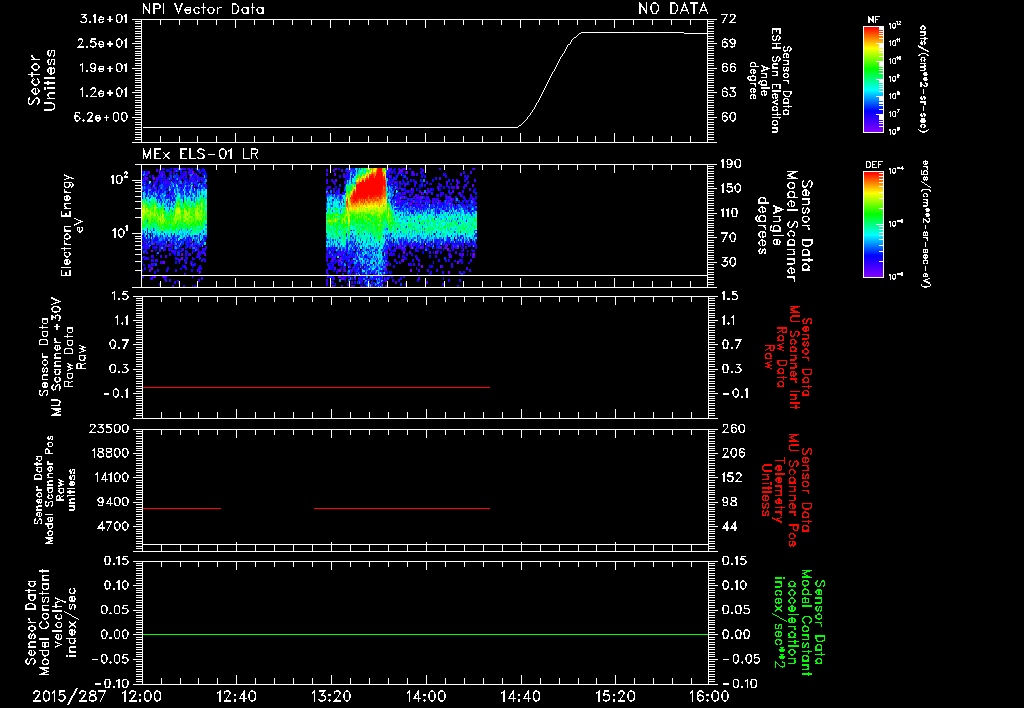The image size is (1024, 708).
Task: Click the 44 telemetry tick value
Action: click(x=729, y=526)
